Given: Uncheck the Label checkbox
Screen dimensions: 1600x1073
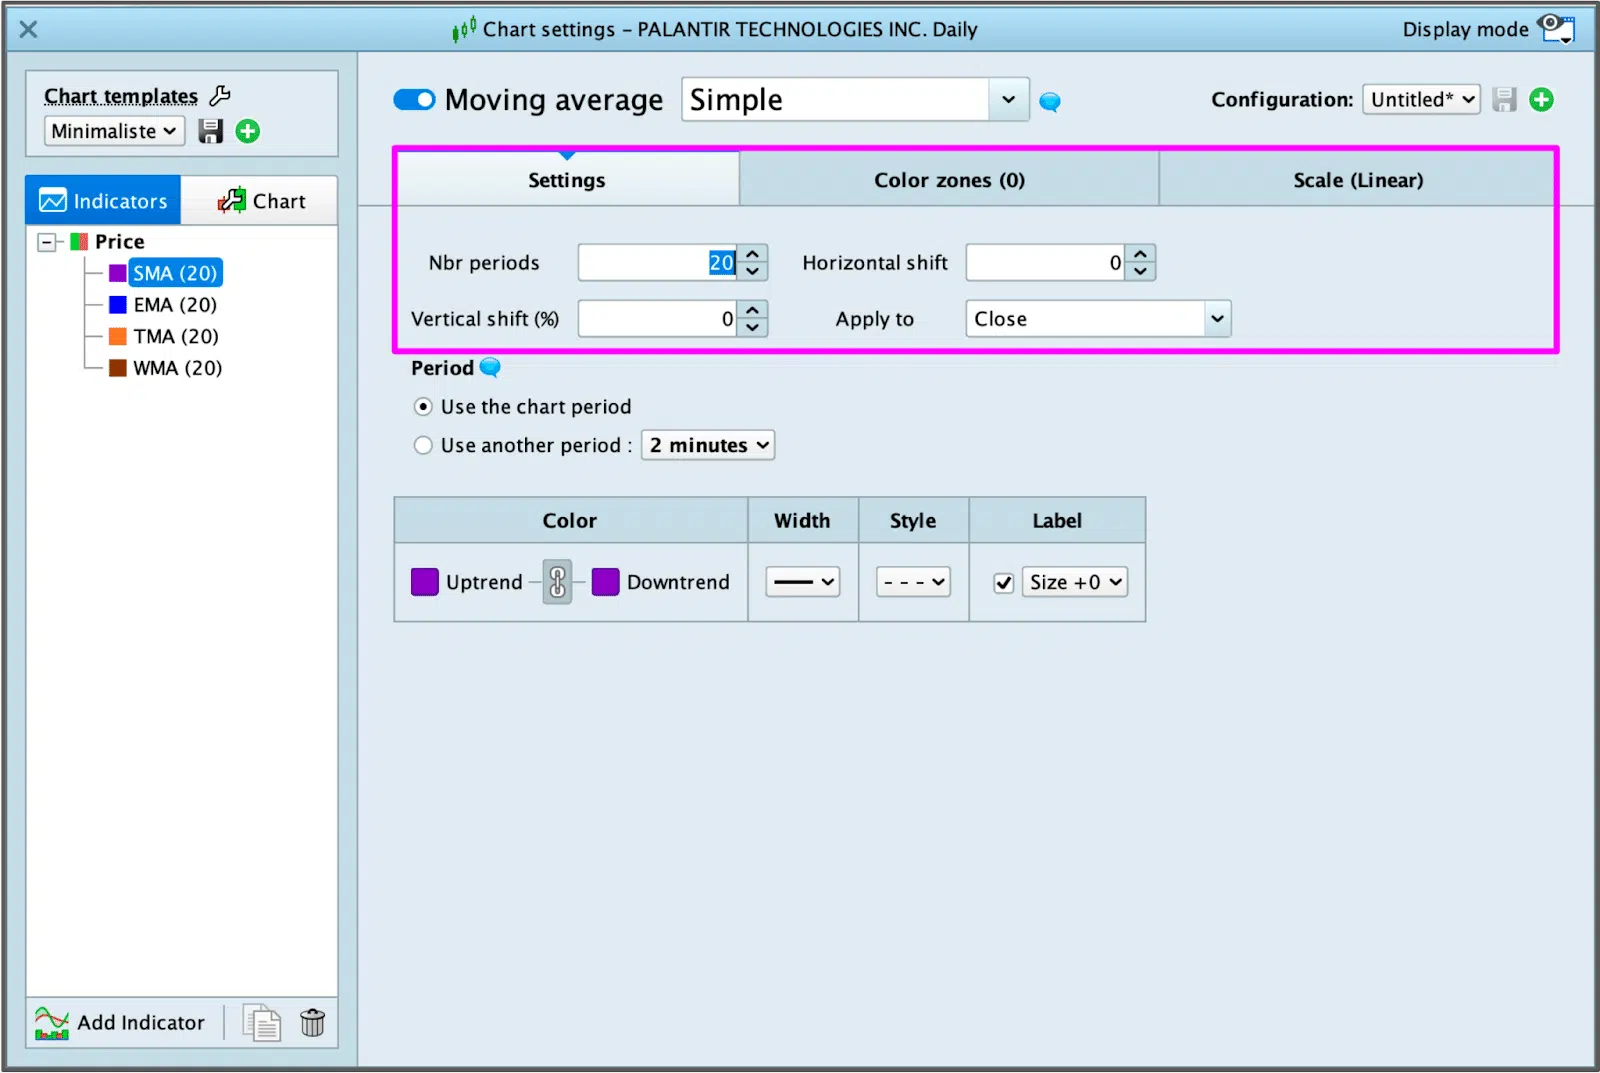Looking at the screenshot, I should pyautogui.click(x=1003, y=582).
